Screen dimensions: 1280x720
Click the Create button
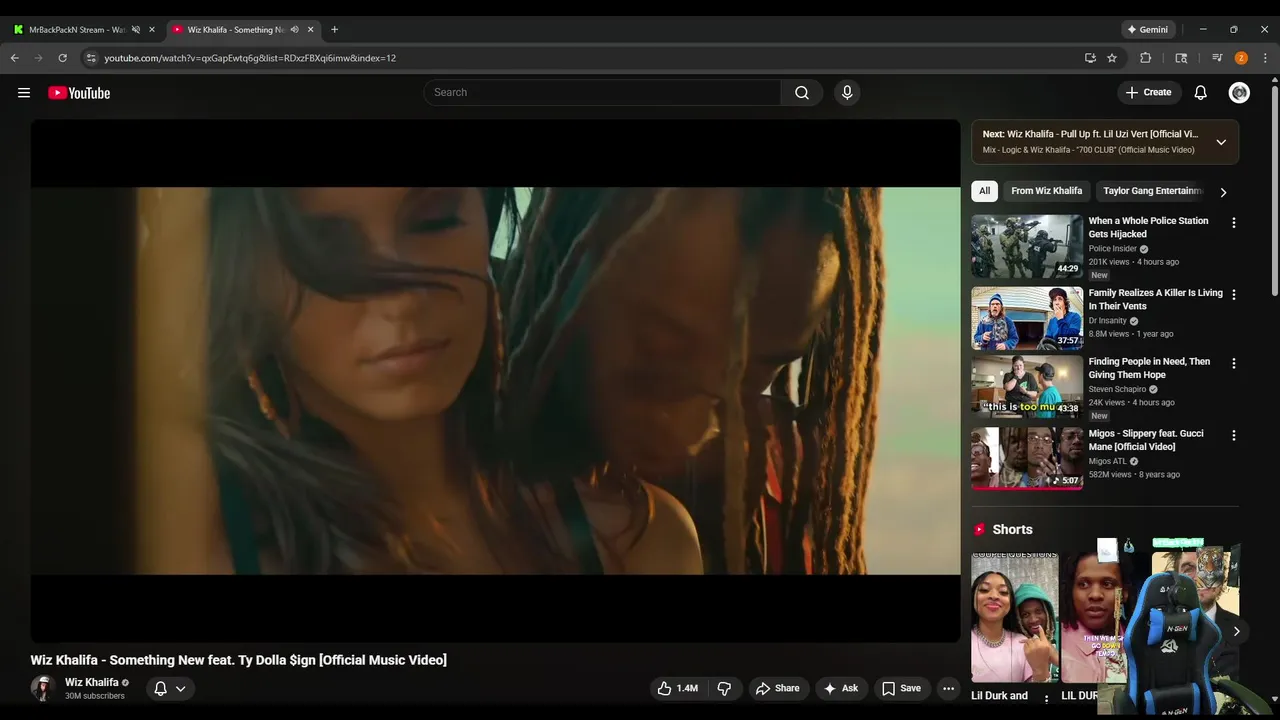tap(1148, 93)
